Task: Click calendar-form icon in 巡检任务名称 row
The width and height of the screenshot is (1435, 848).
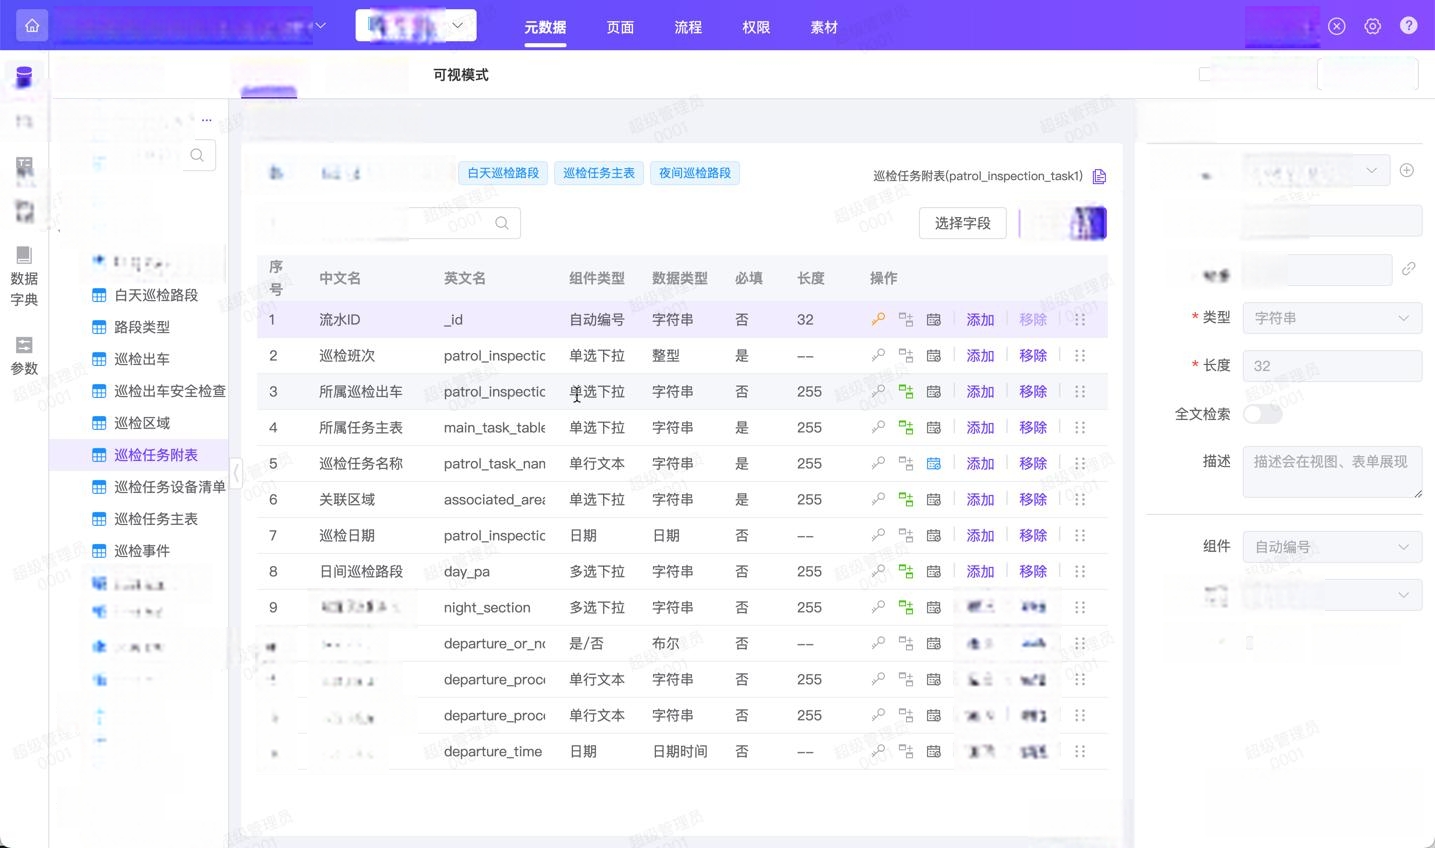Action: coord(933,464)
